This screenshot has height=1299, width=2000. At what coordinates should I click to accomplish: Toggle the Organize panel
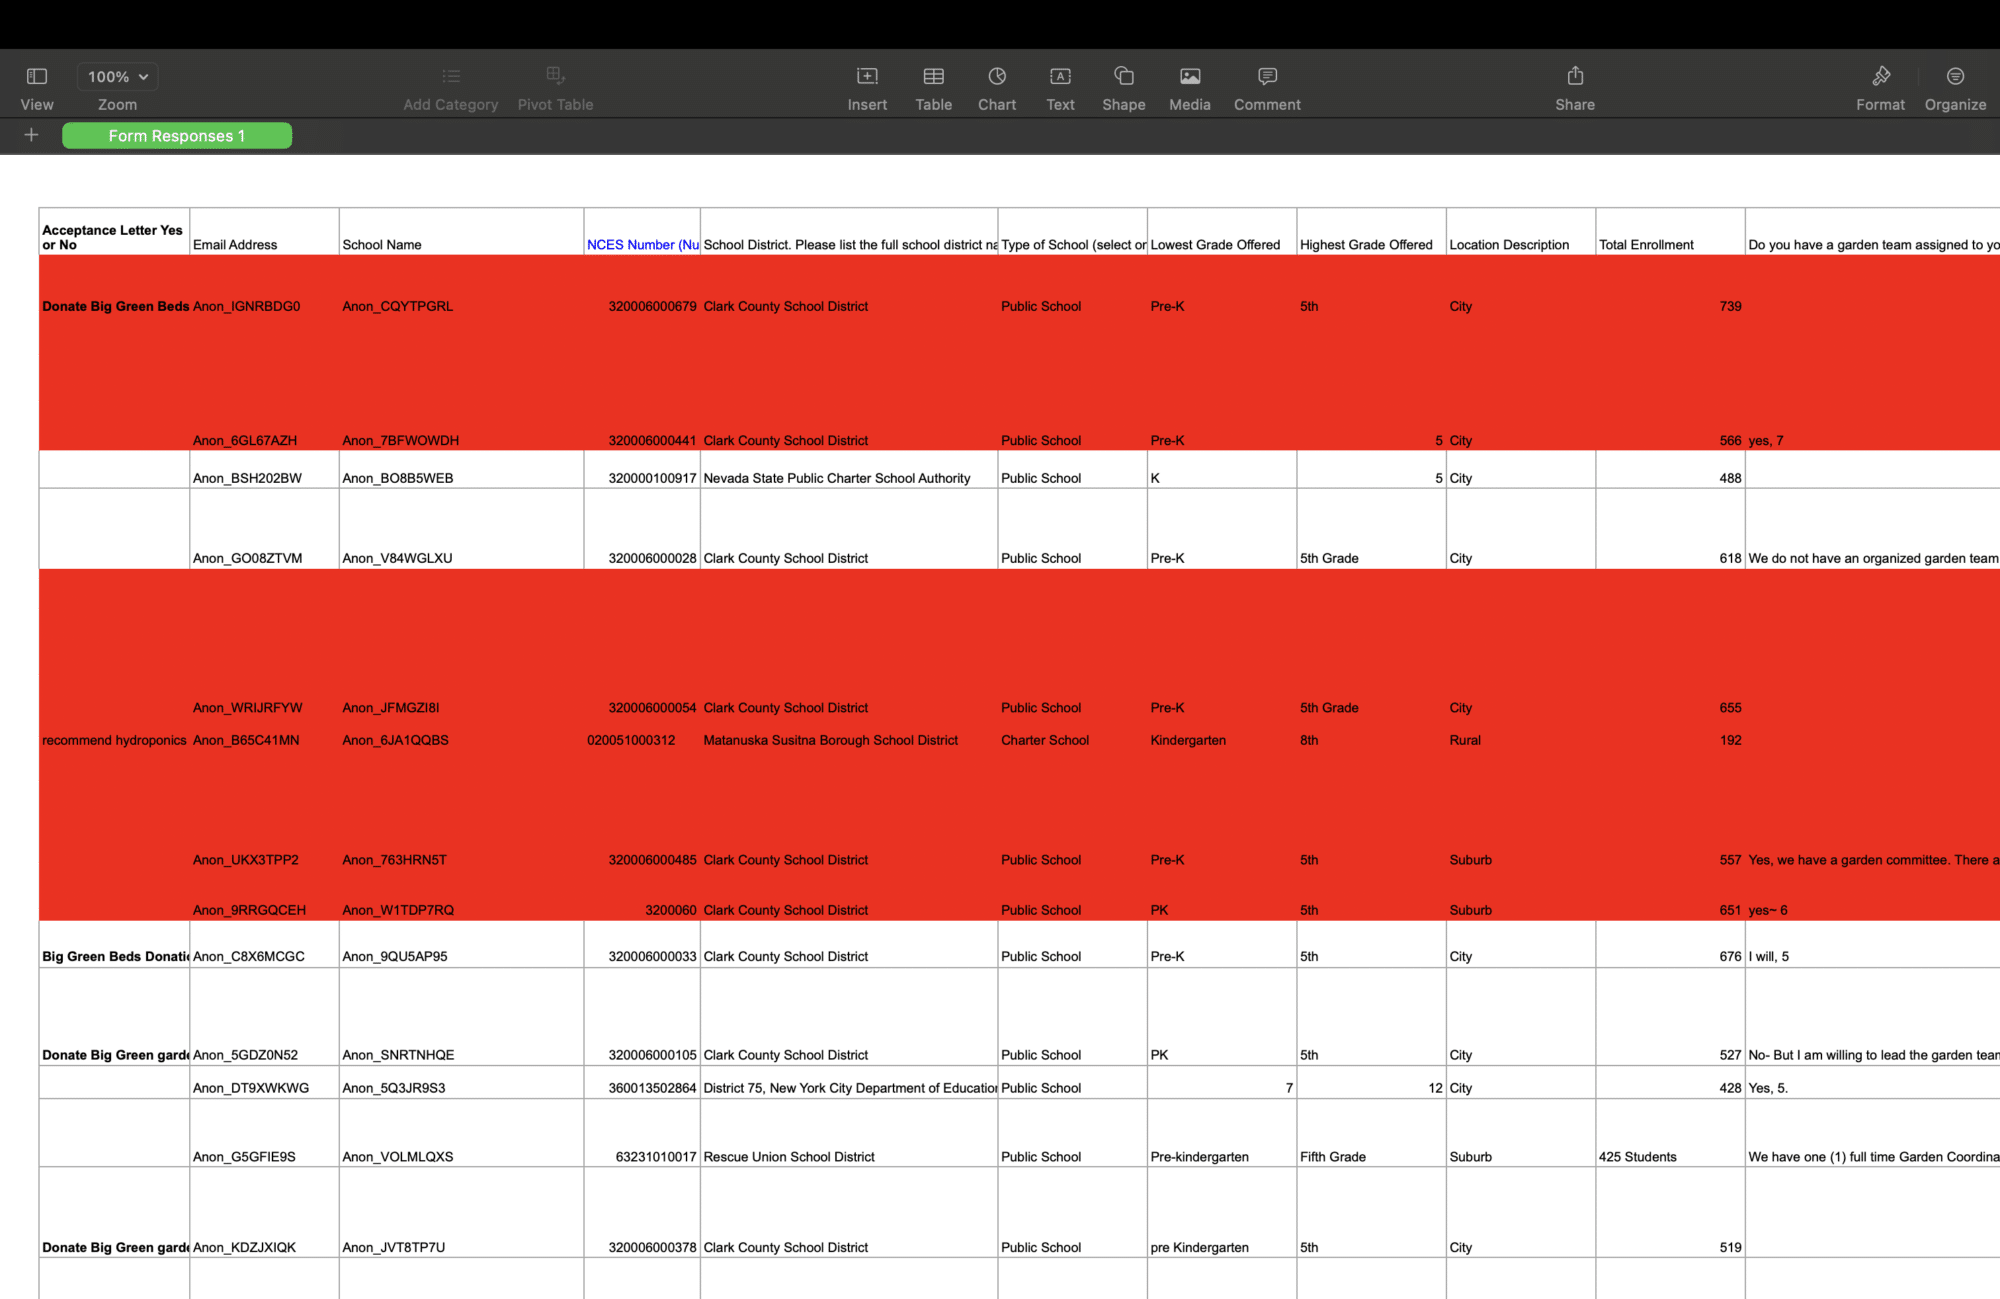click(1955, 87)
